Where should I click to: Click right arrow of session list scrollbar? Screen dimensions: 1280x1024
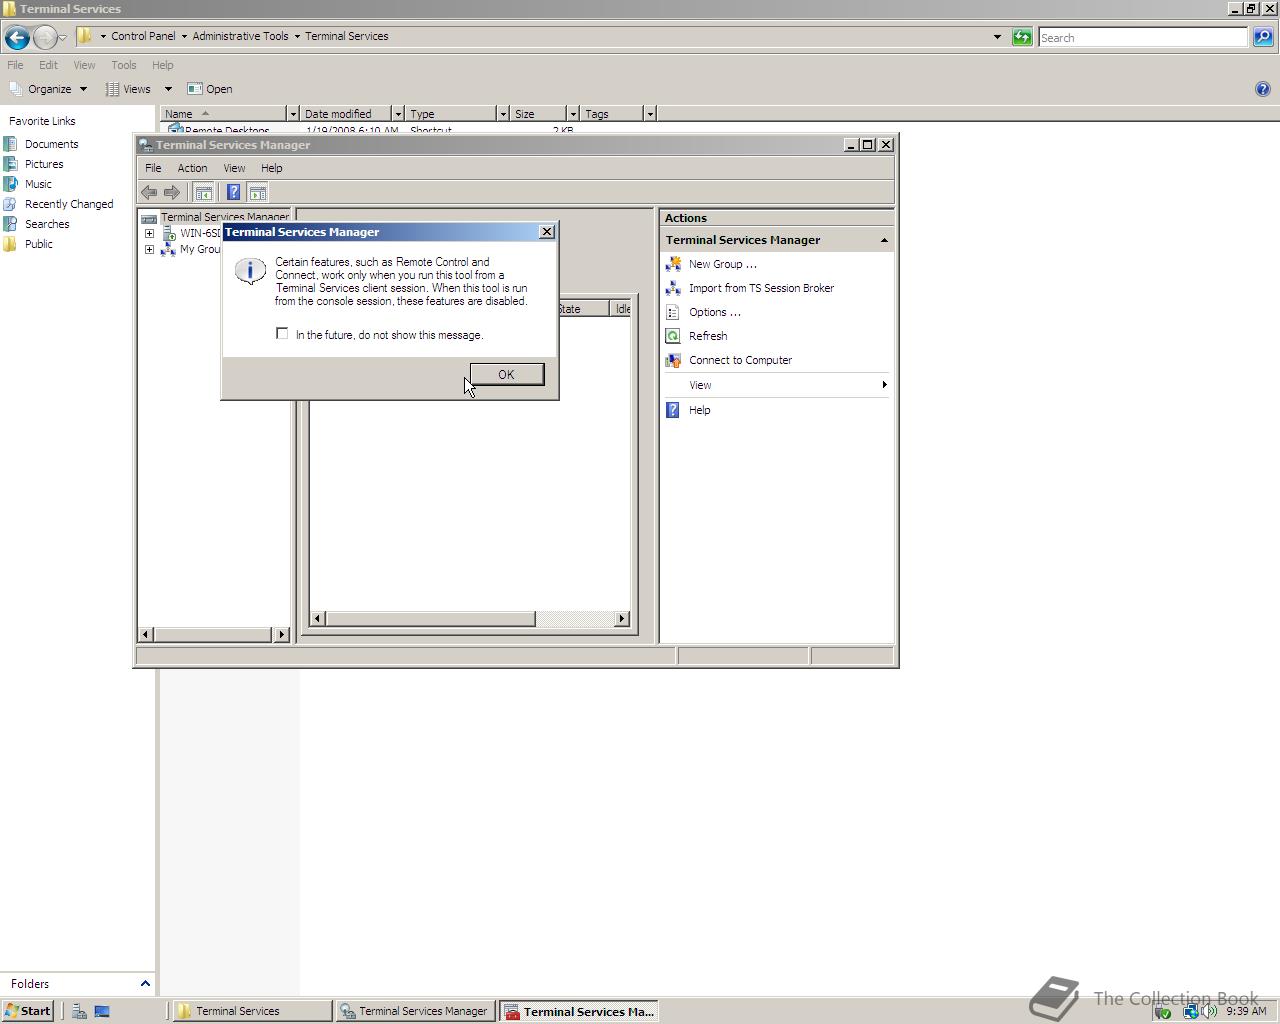tap(622, 618)
